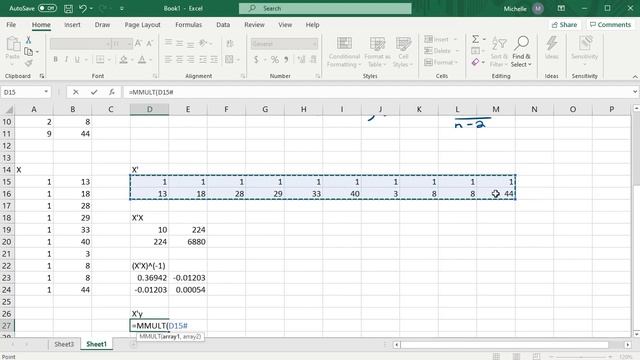Click the Share button
Viewport: 640px width, 360px height.
click(x=564, y=25)
